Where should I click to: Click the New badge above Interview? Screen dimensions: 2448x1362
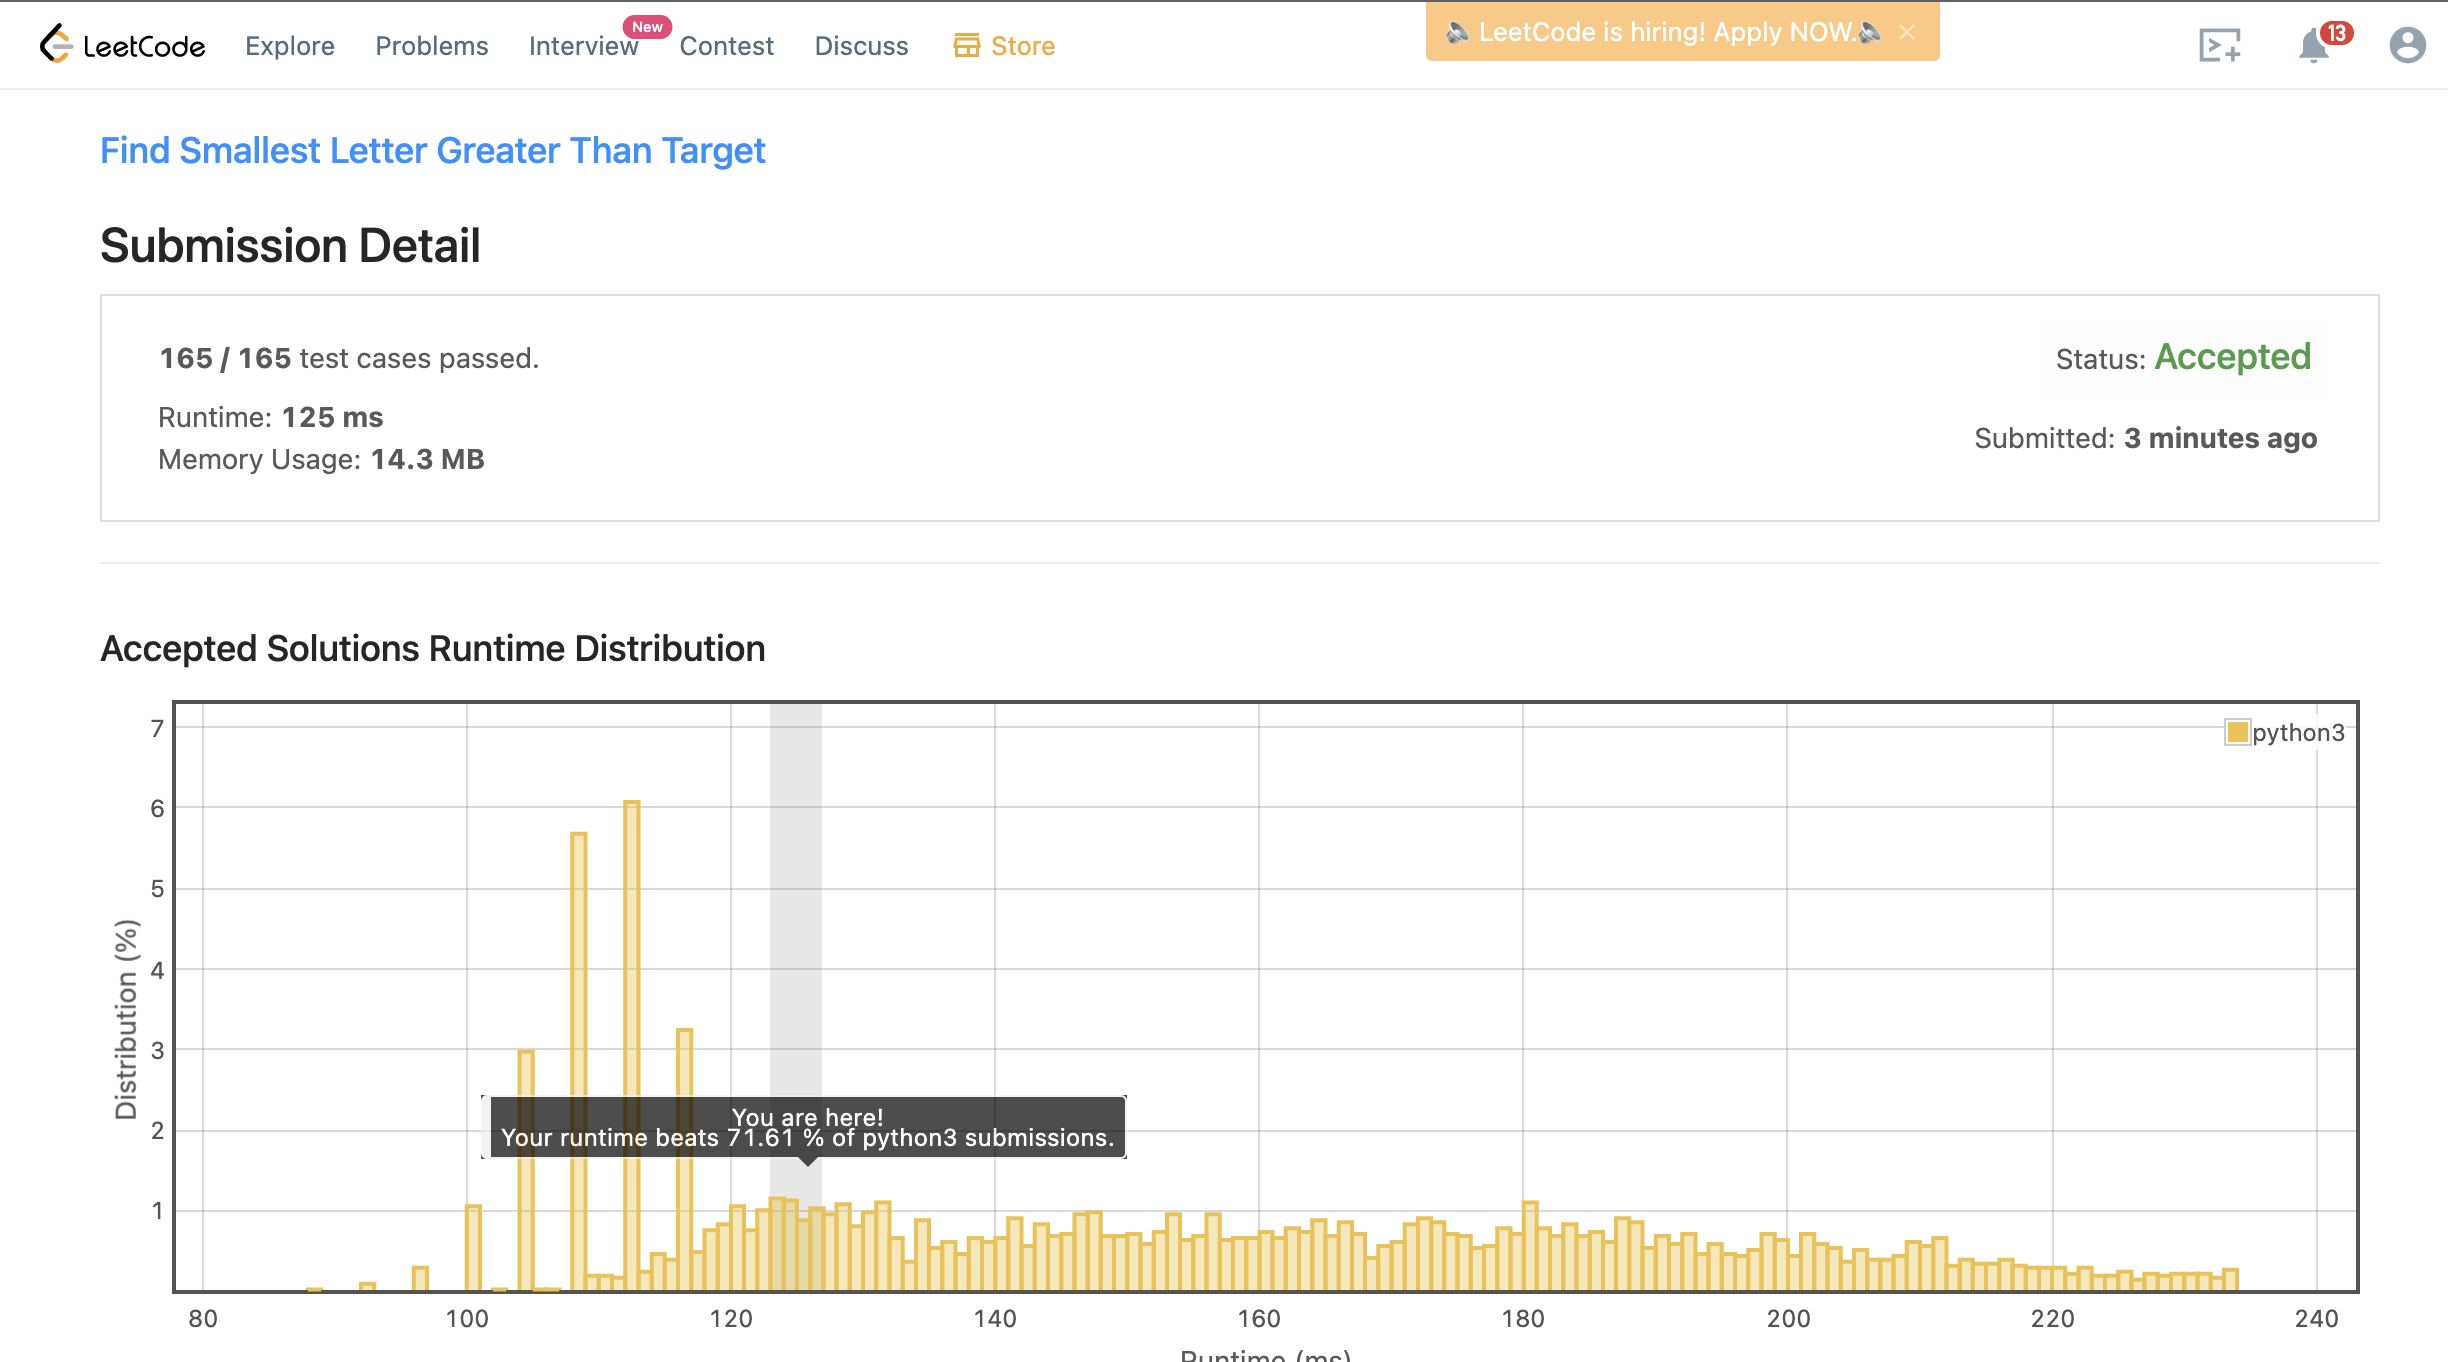click(x=647, y=27)
